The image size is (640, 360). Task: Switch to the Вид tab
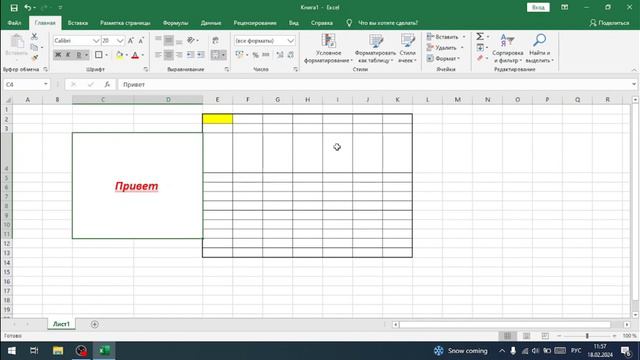293,23
